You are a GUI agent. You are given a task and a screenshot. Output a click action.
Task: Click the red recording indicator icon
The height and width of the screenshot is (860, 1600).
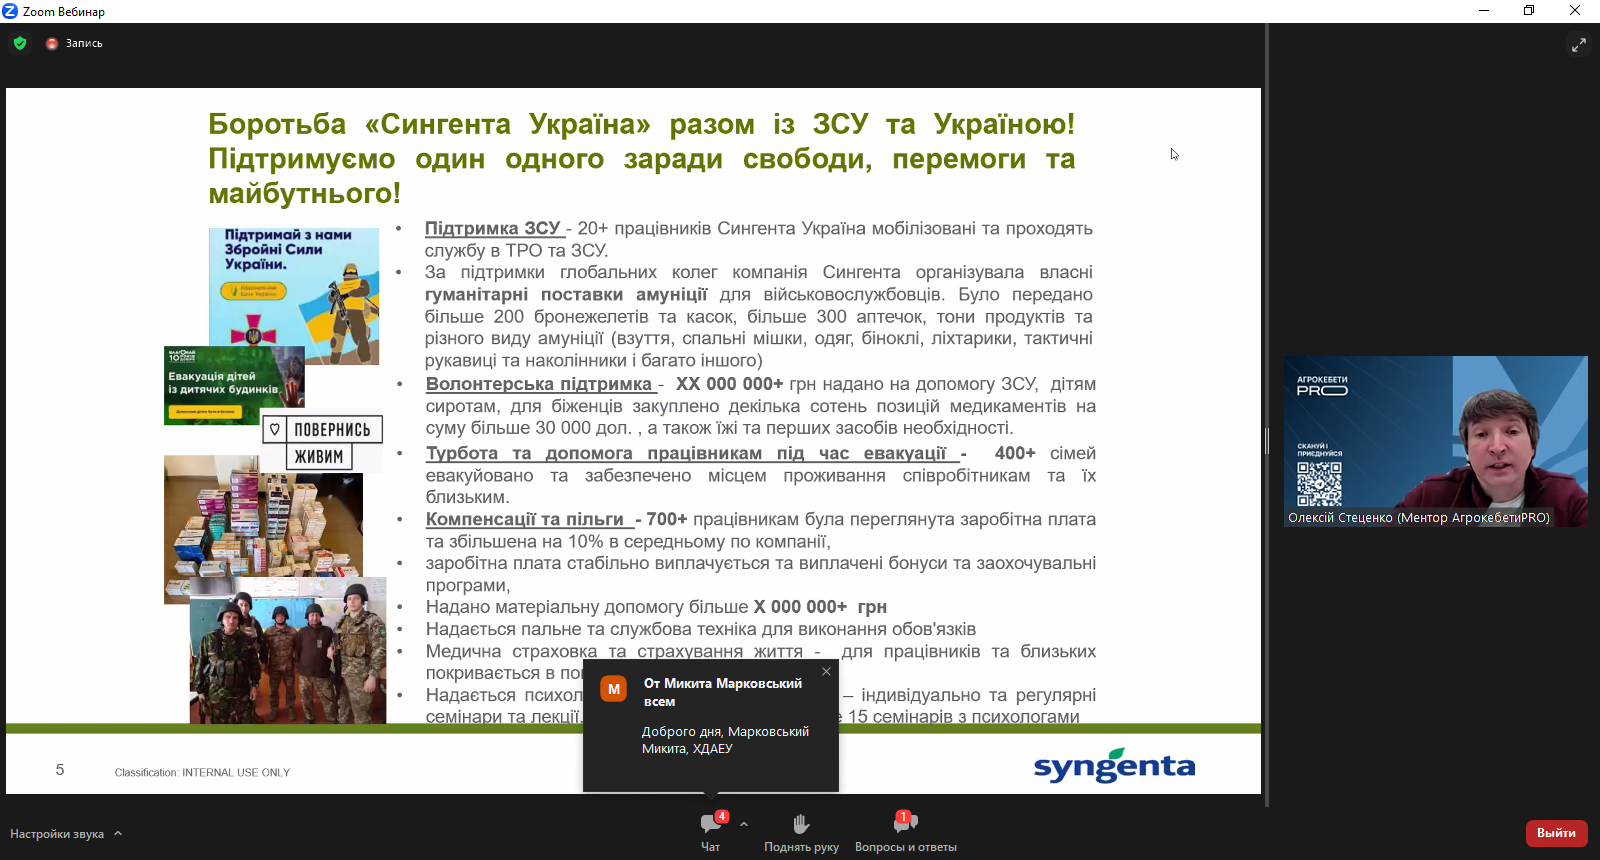coord(52,43)
